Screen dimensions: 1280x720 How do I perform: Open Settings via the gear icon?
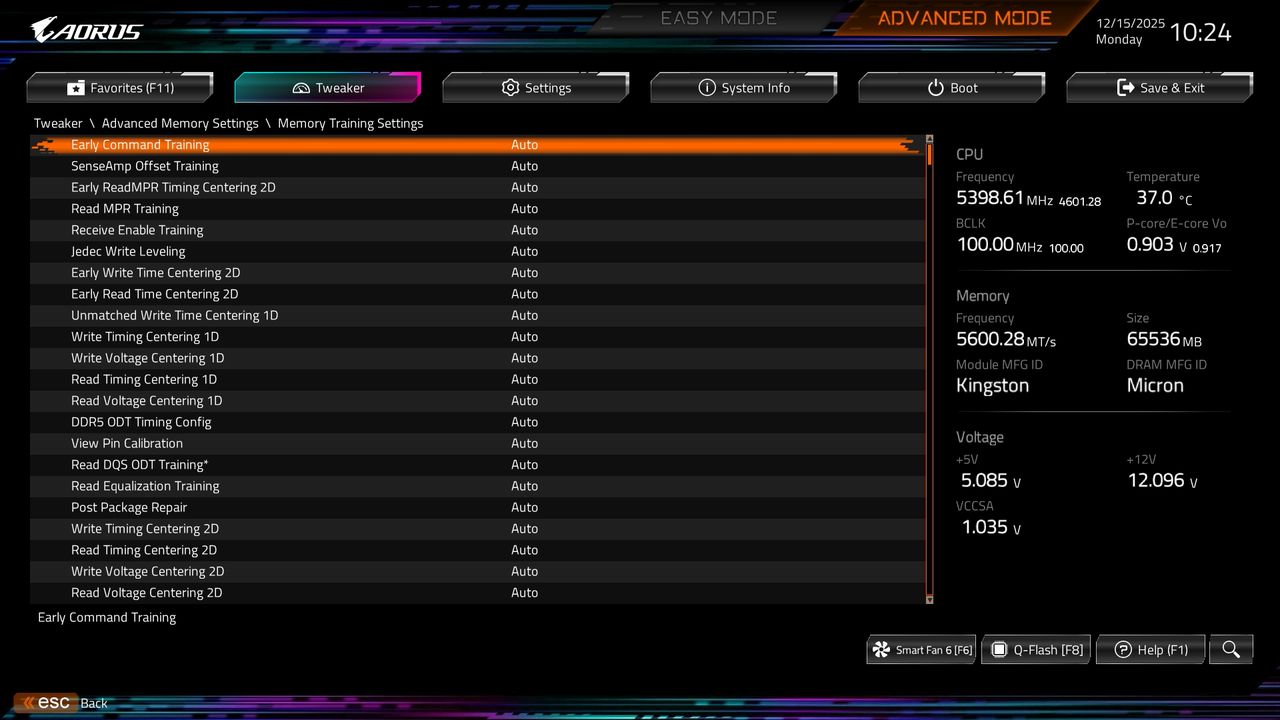coord(510,88)
